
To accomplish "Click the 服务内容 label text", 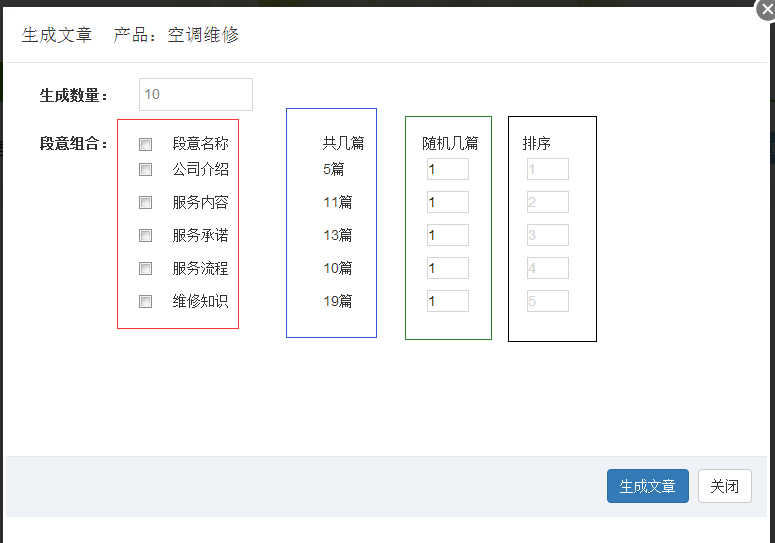I will [200, 203].
